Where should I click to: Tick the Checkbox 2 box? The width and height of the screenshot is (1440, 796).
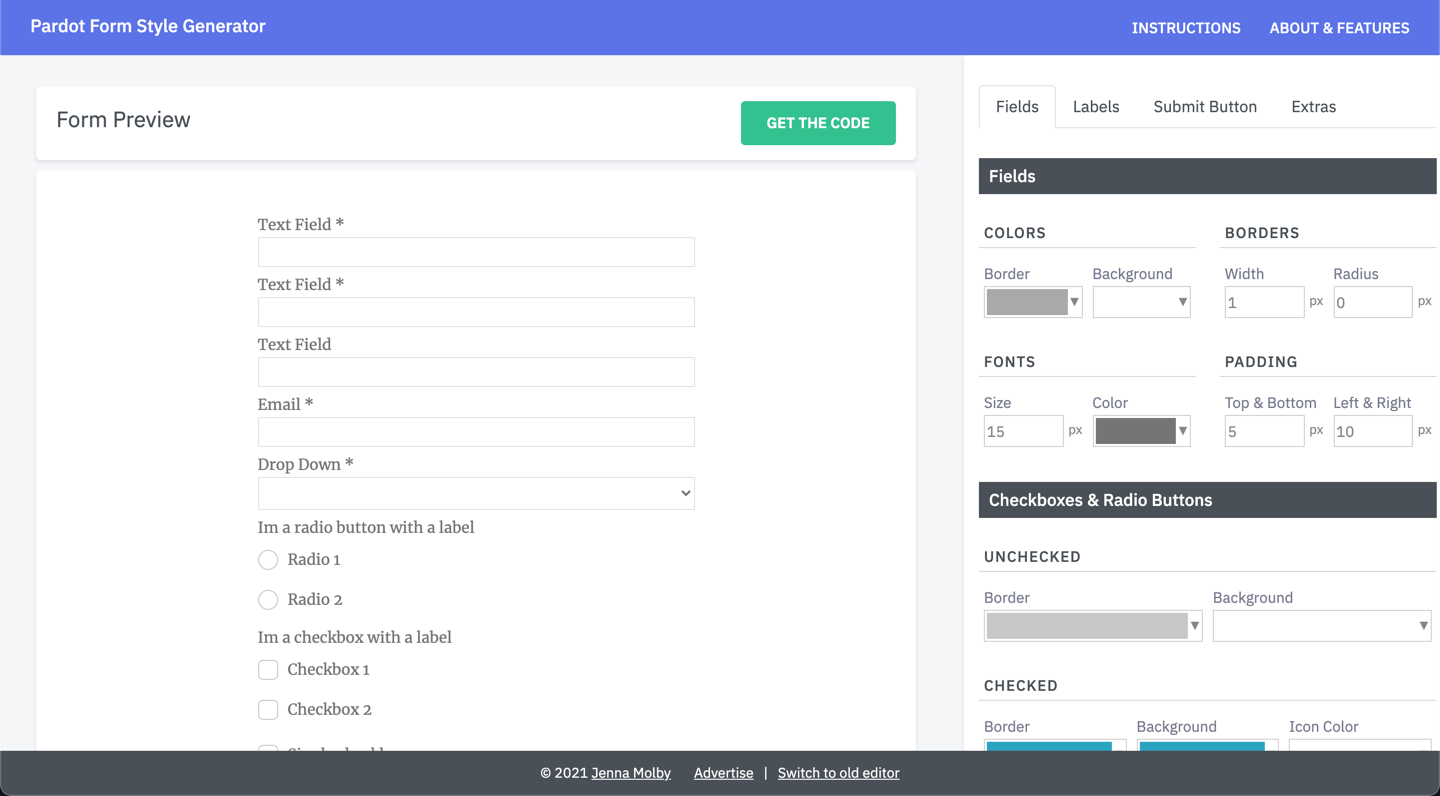[x=268, y=710]
